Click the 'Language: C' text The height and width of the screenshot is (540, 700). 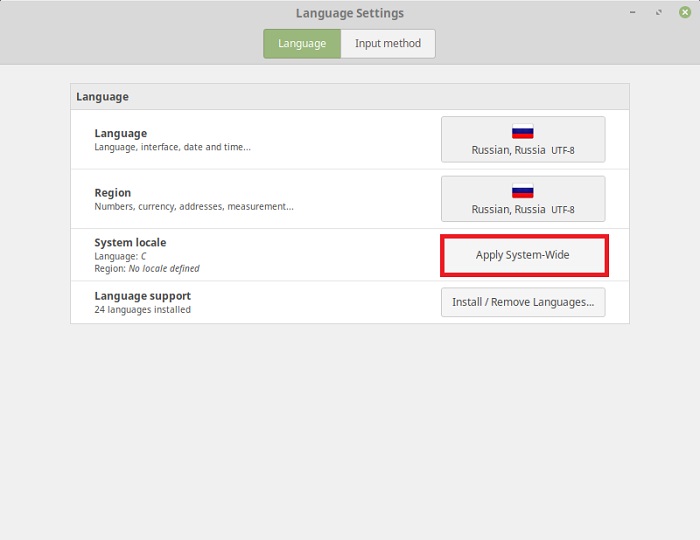pyautogui.click(x=120, y=256)
